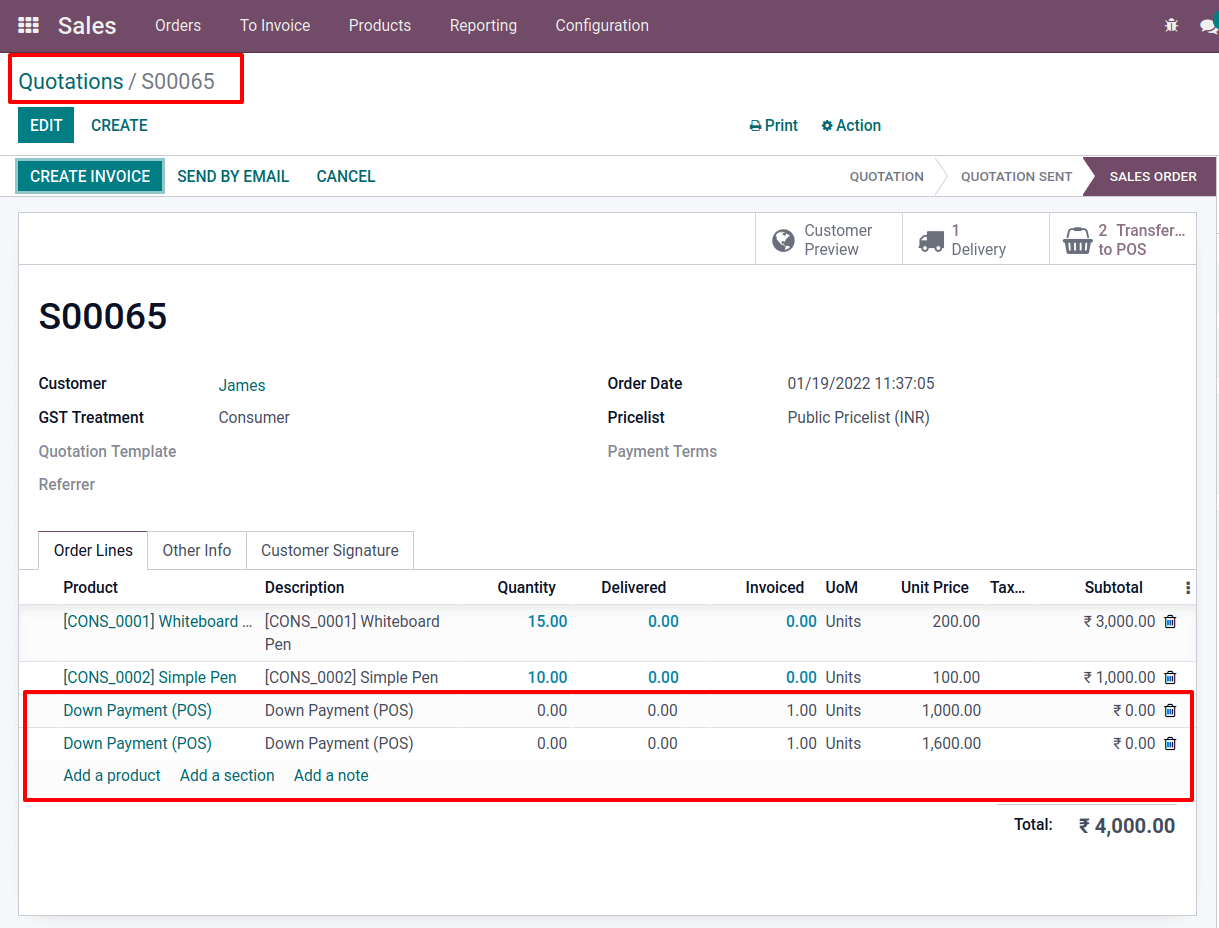
Task: Open the Reporting menu
Action: (483, 25)
